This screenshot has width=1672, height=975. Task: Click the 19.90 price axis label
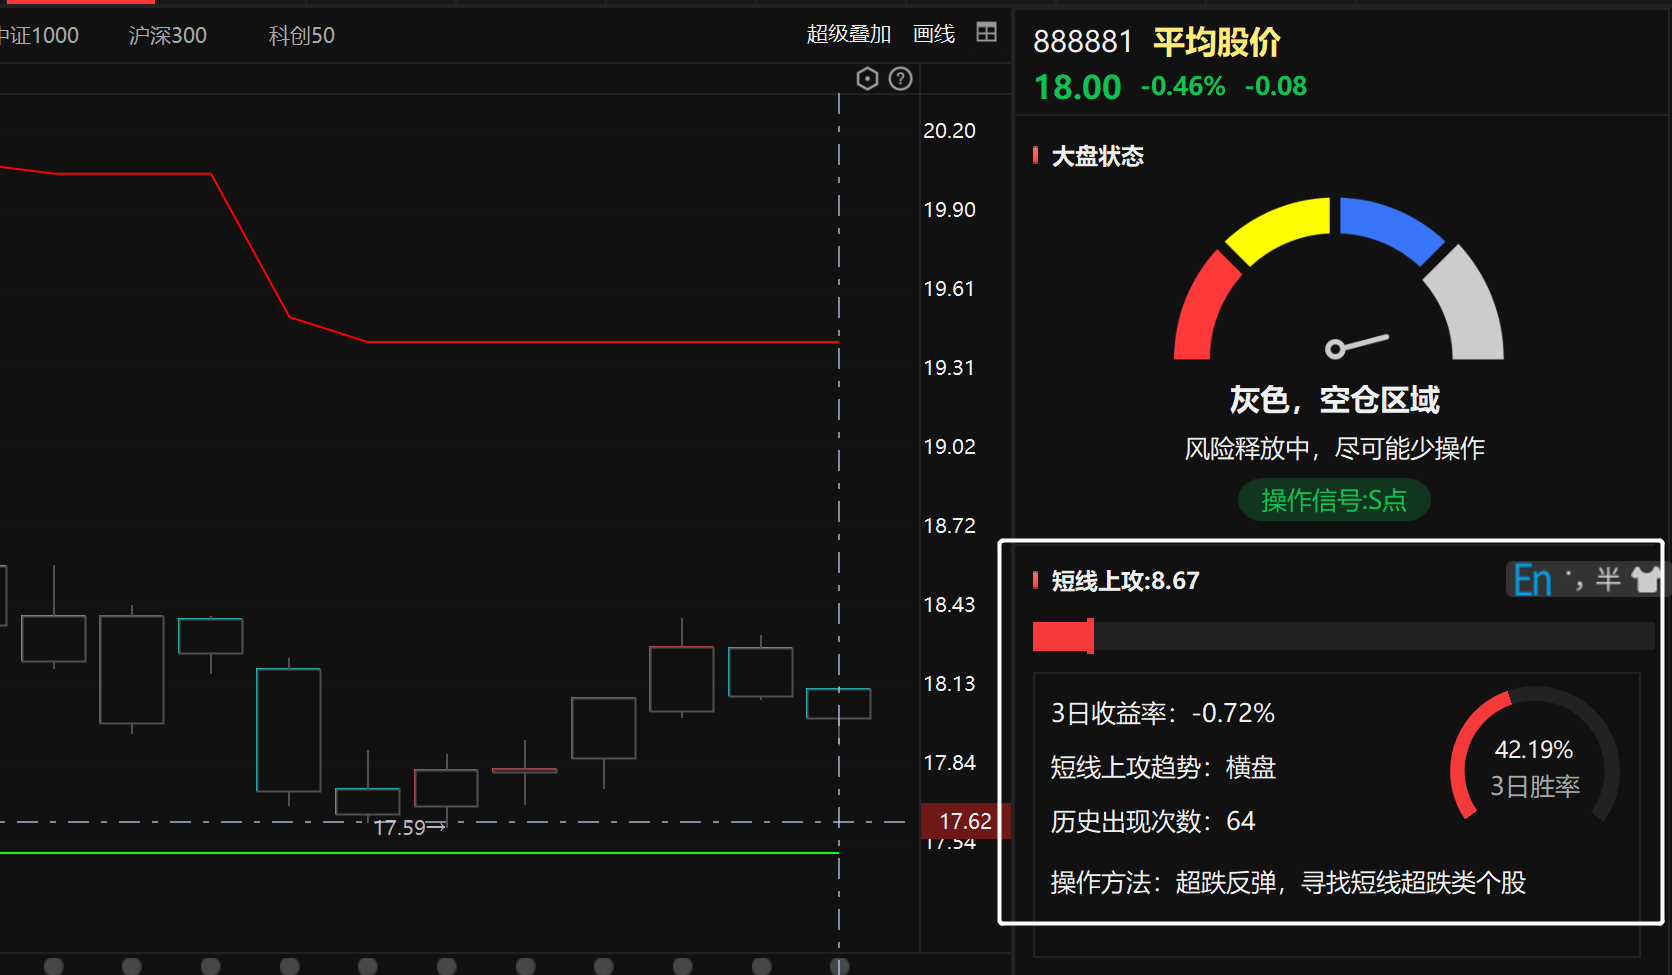click(x=949, y=210)
